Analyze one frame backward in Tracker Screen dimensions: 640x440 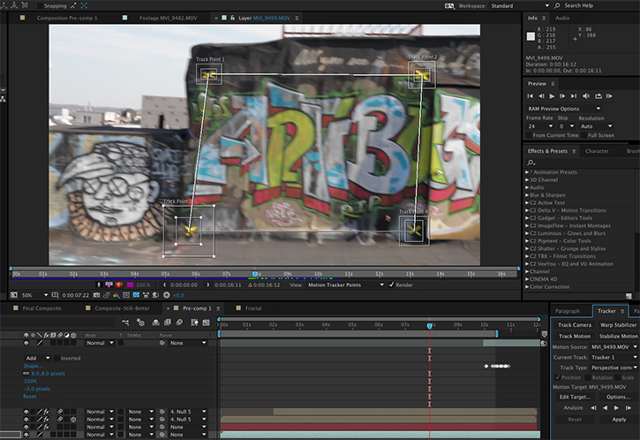point(593,408)
